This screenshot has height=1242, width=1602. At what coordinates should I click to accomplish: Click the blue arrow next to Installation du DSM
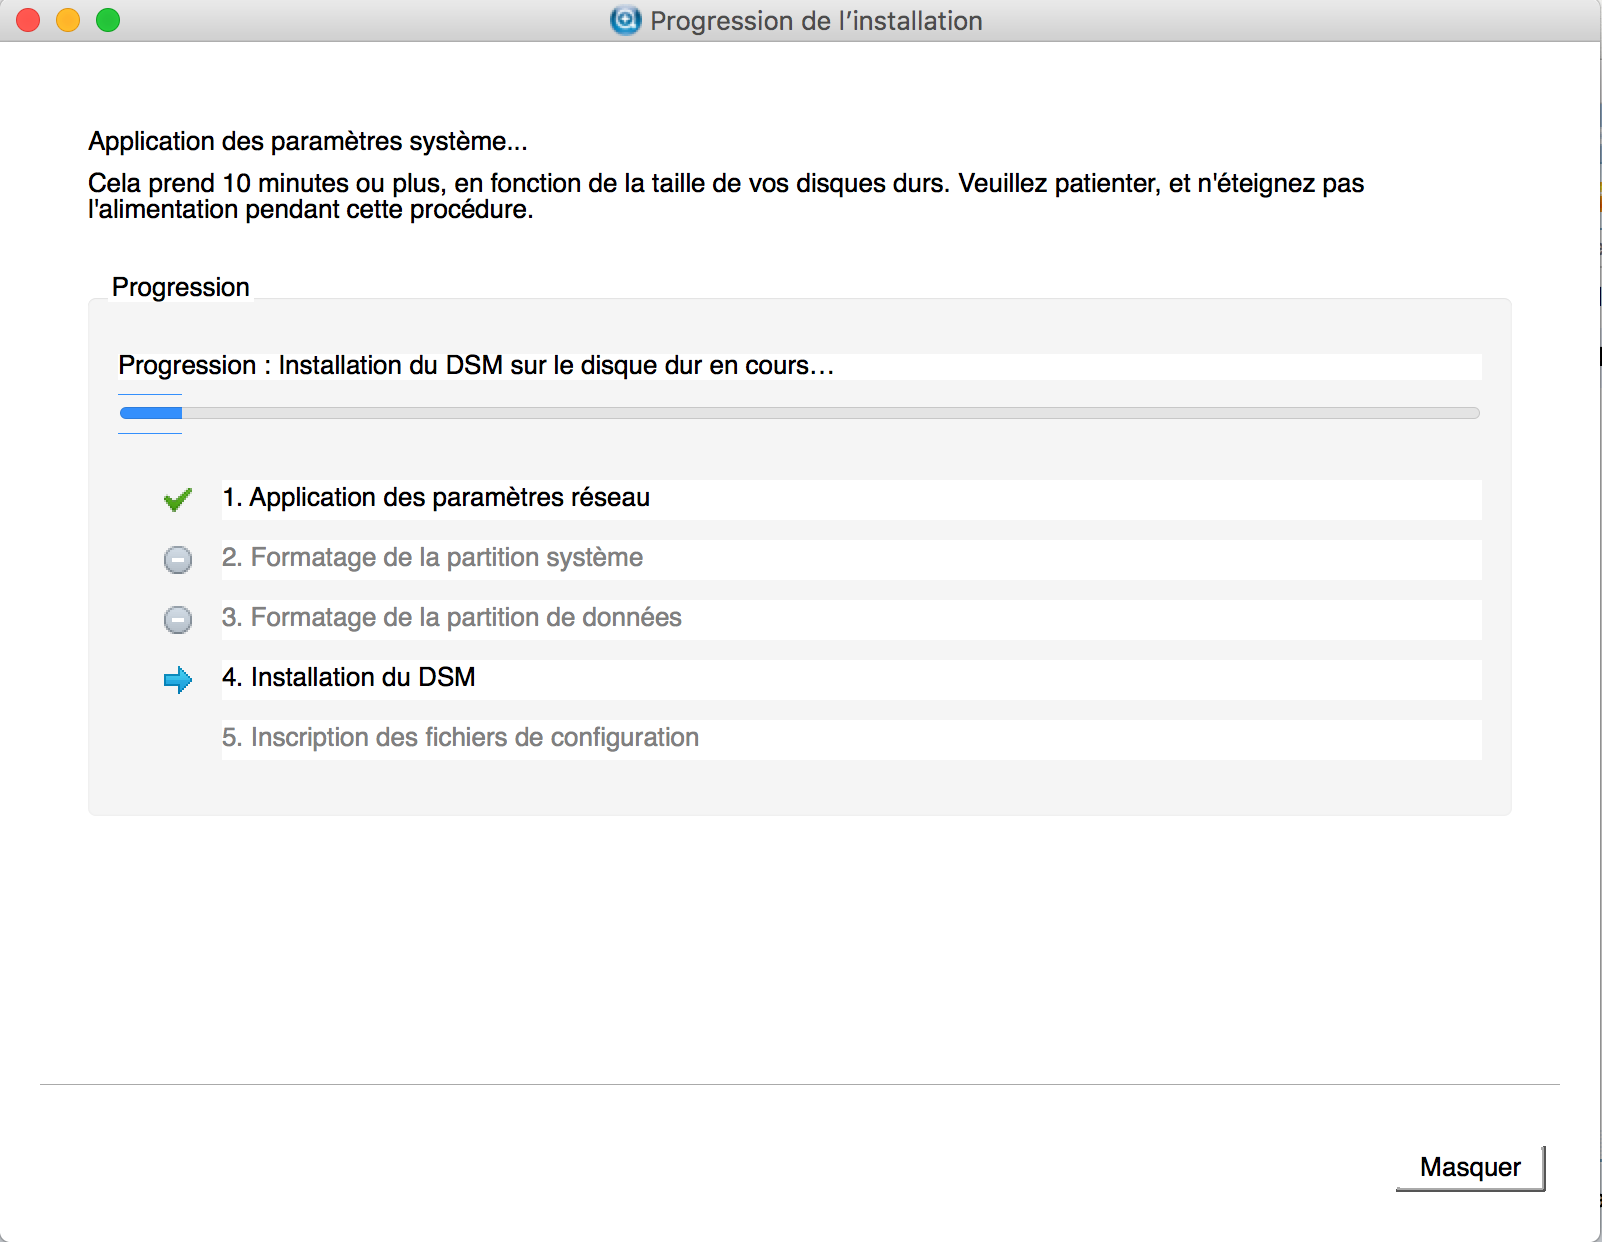(178, 680)
